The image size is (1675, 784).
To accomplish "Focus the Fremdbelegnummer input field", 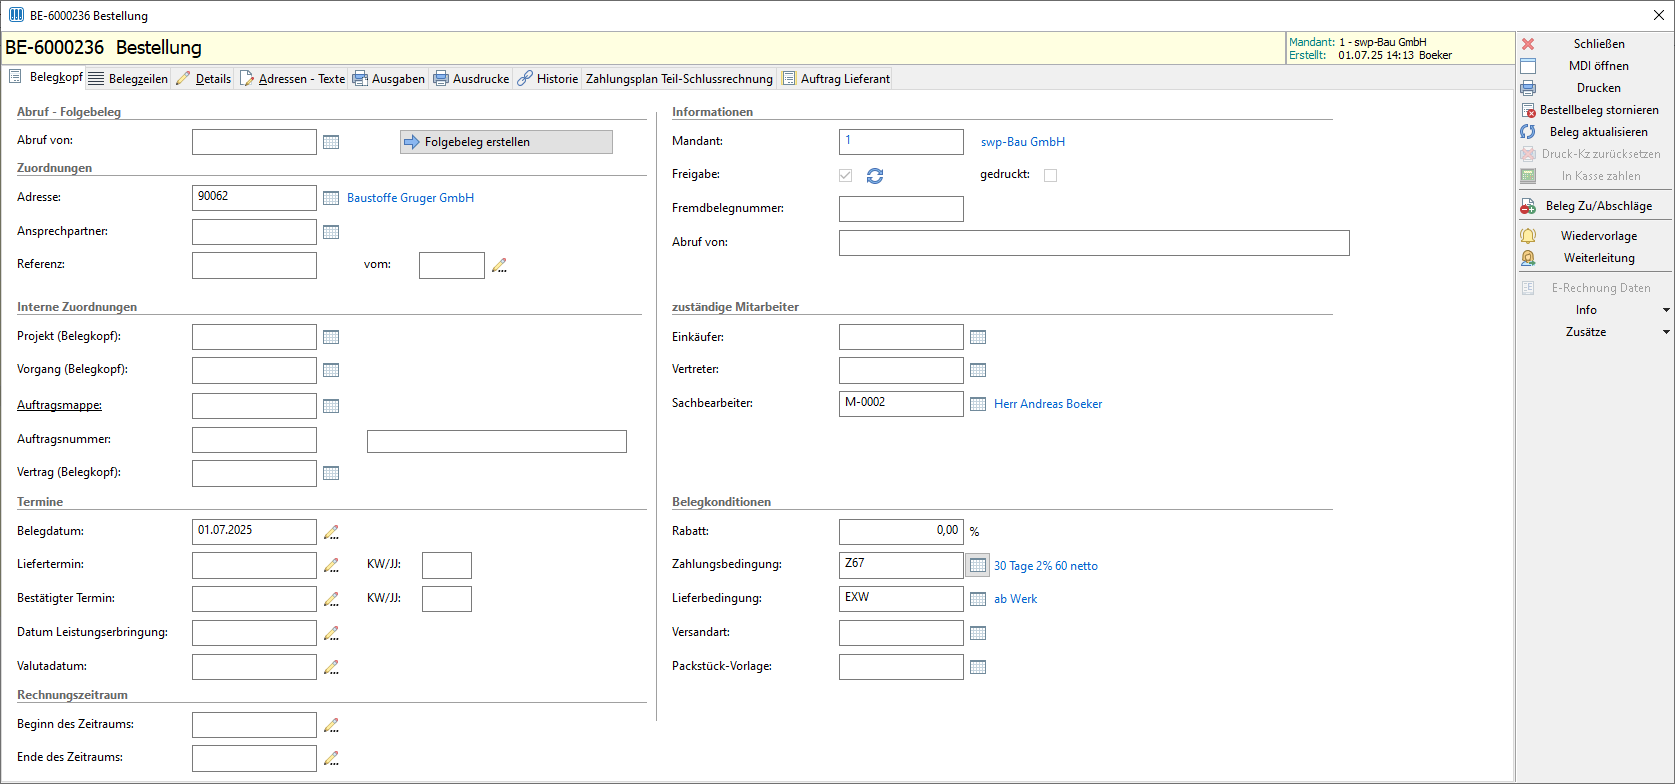I will pyautogui.click(x=901, y=209).
